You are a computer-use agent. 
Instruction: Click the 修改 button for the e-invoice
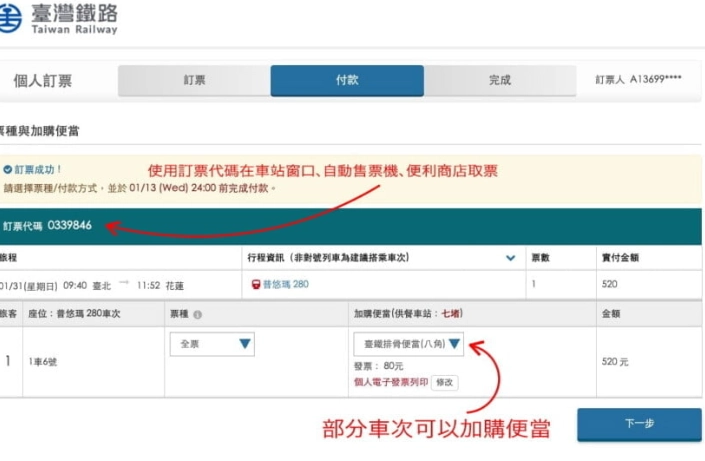coord(445,382)
